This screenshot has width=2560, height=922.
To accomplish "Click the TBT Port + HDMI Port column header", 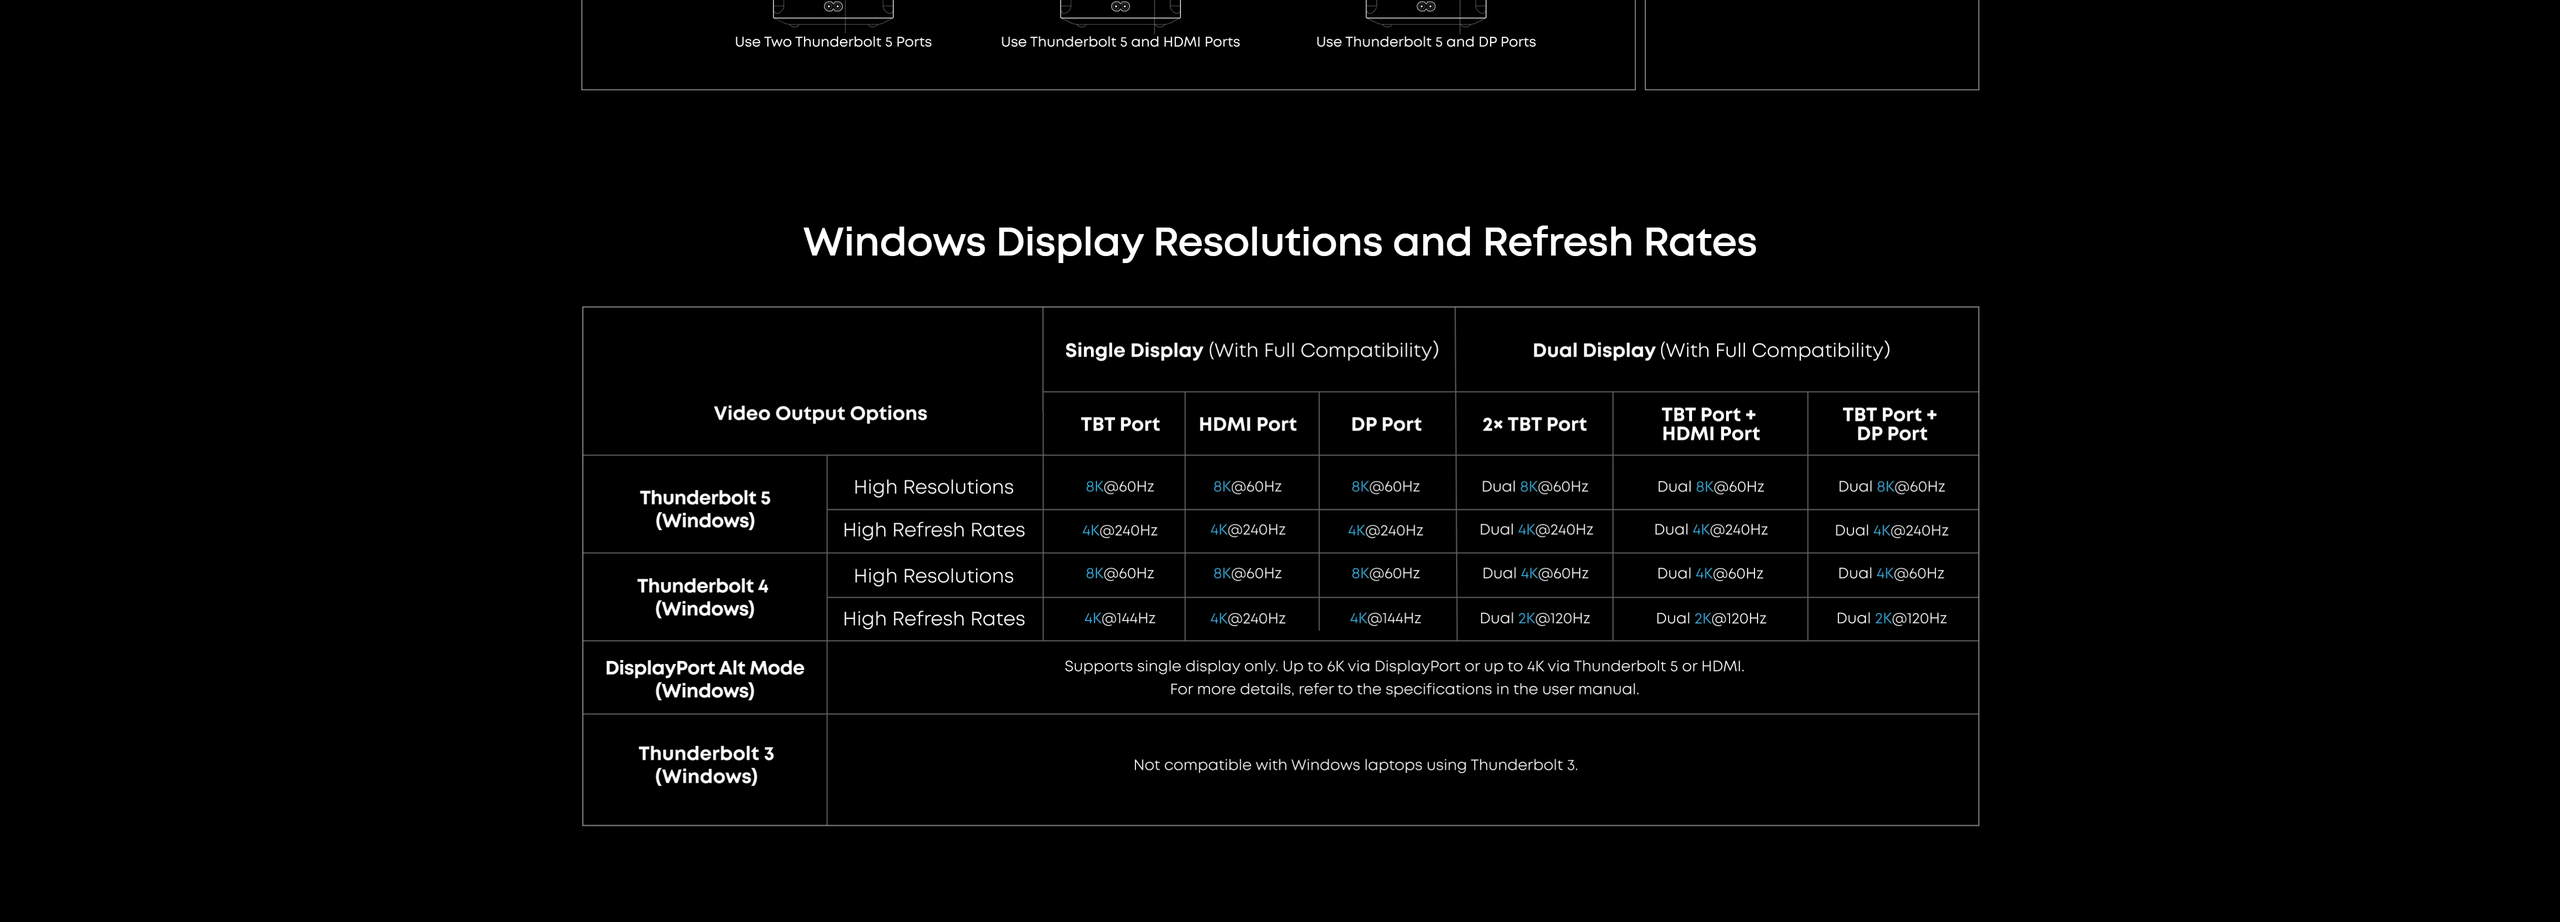I will pos(1710,424).
